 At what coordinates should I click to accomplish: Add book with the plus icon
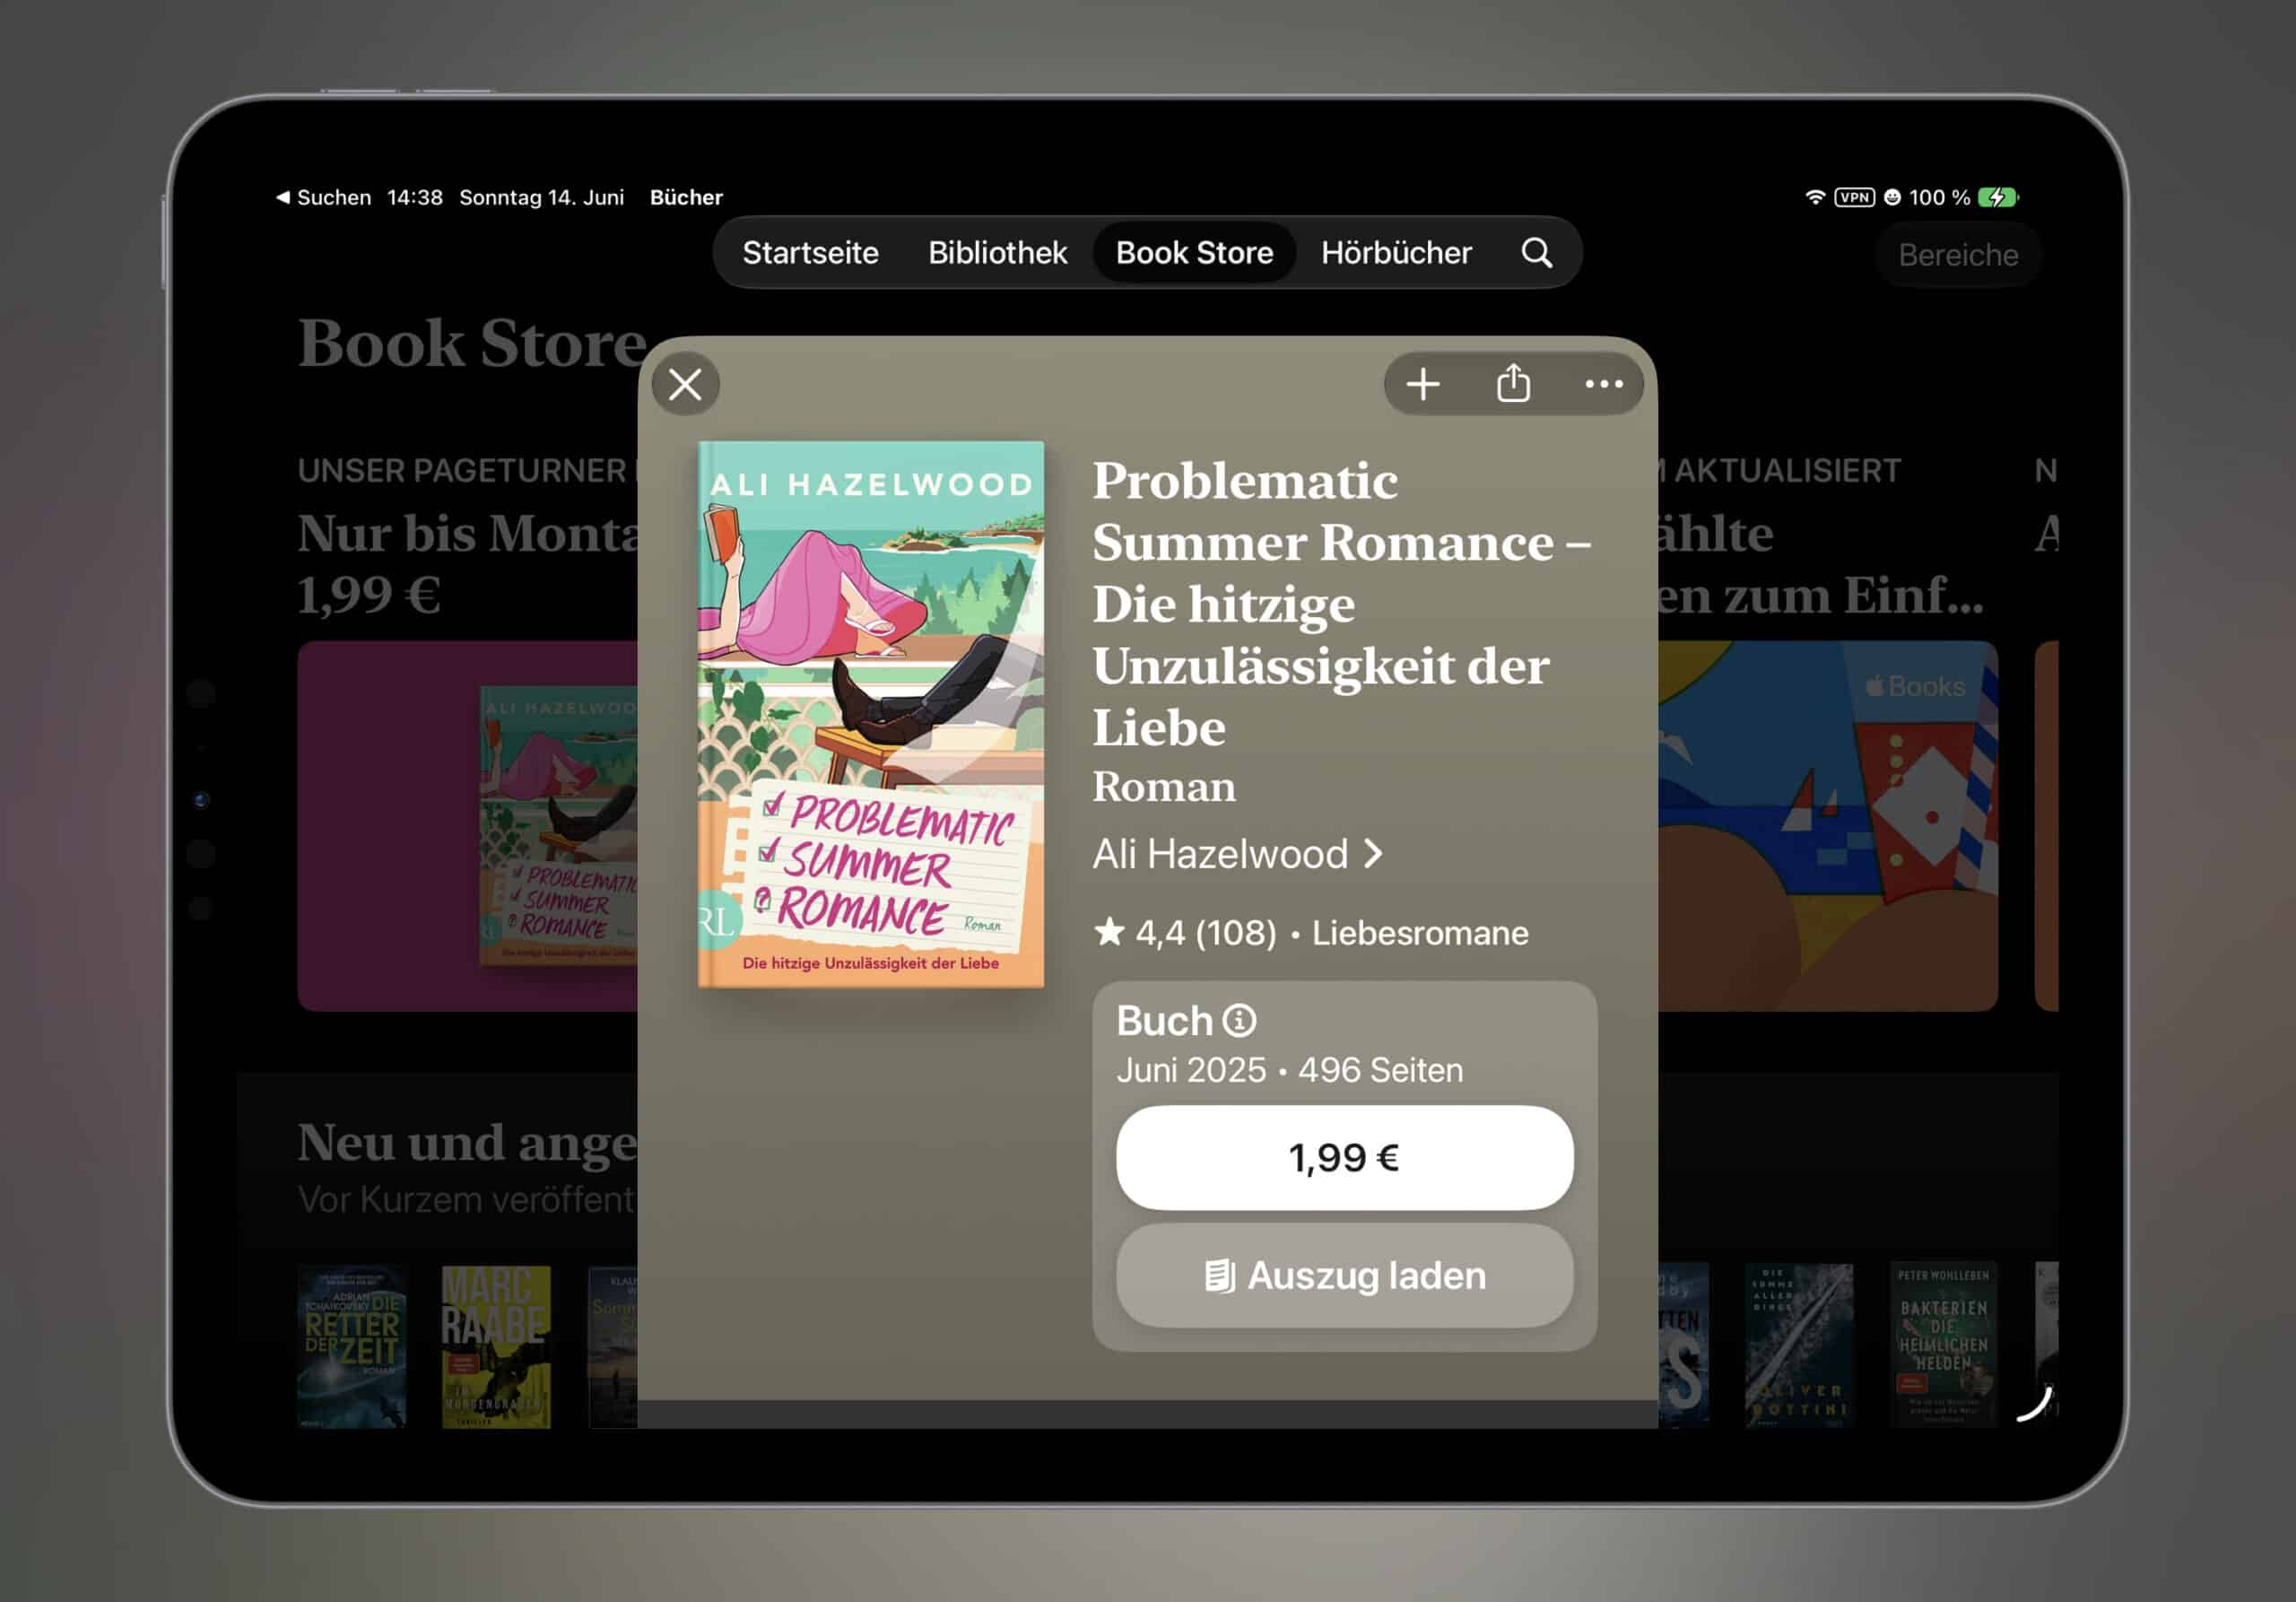click(1422, 384)
